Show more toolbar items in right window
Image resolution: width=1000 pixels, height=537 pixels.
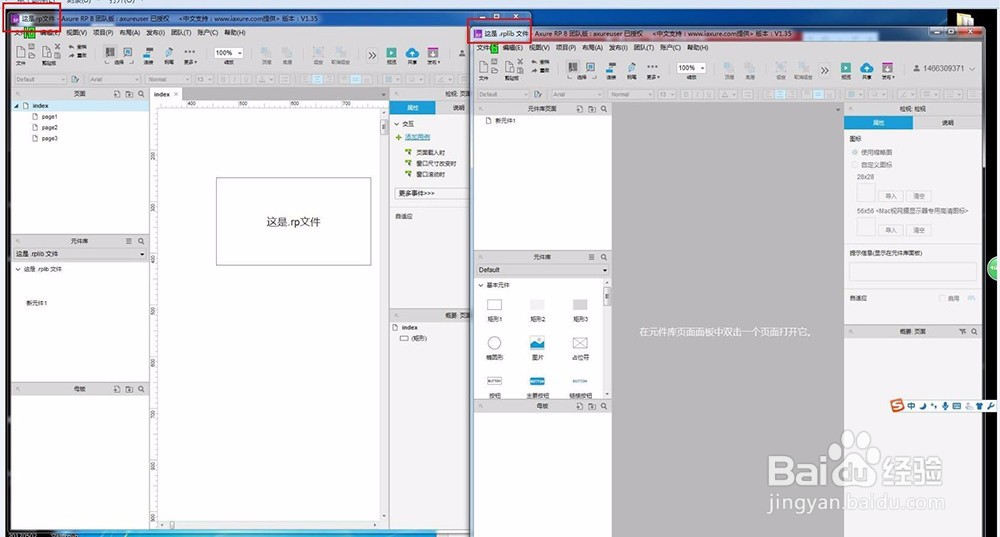tap(825, 70)
